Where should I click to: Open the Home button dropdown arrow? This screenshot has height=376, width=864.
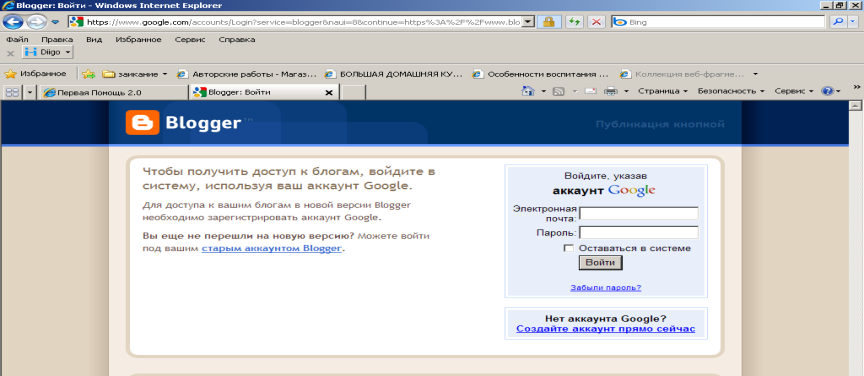543,91
